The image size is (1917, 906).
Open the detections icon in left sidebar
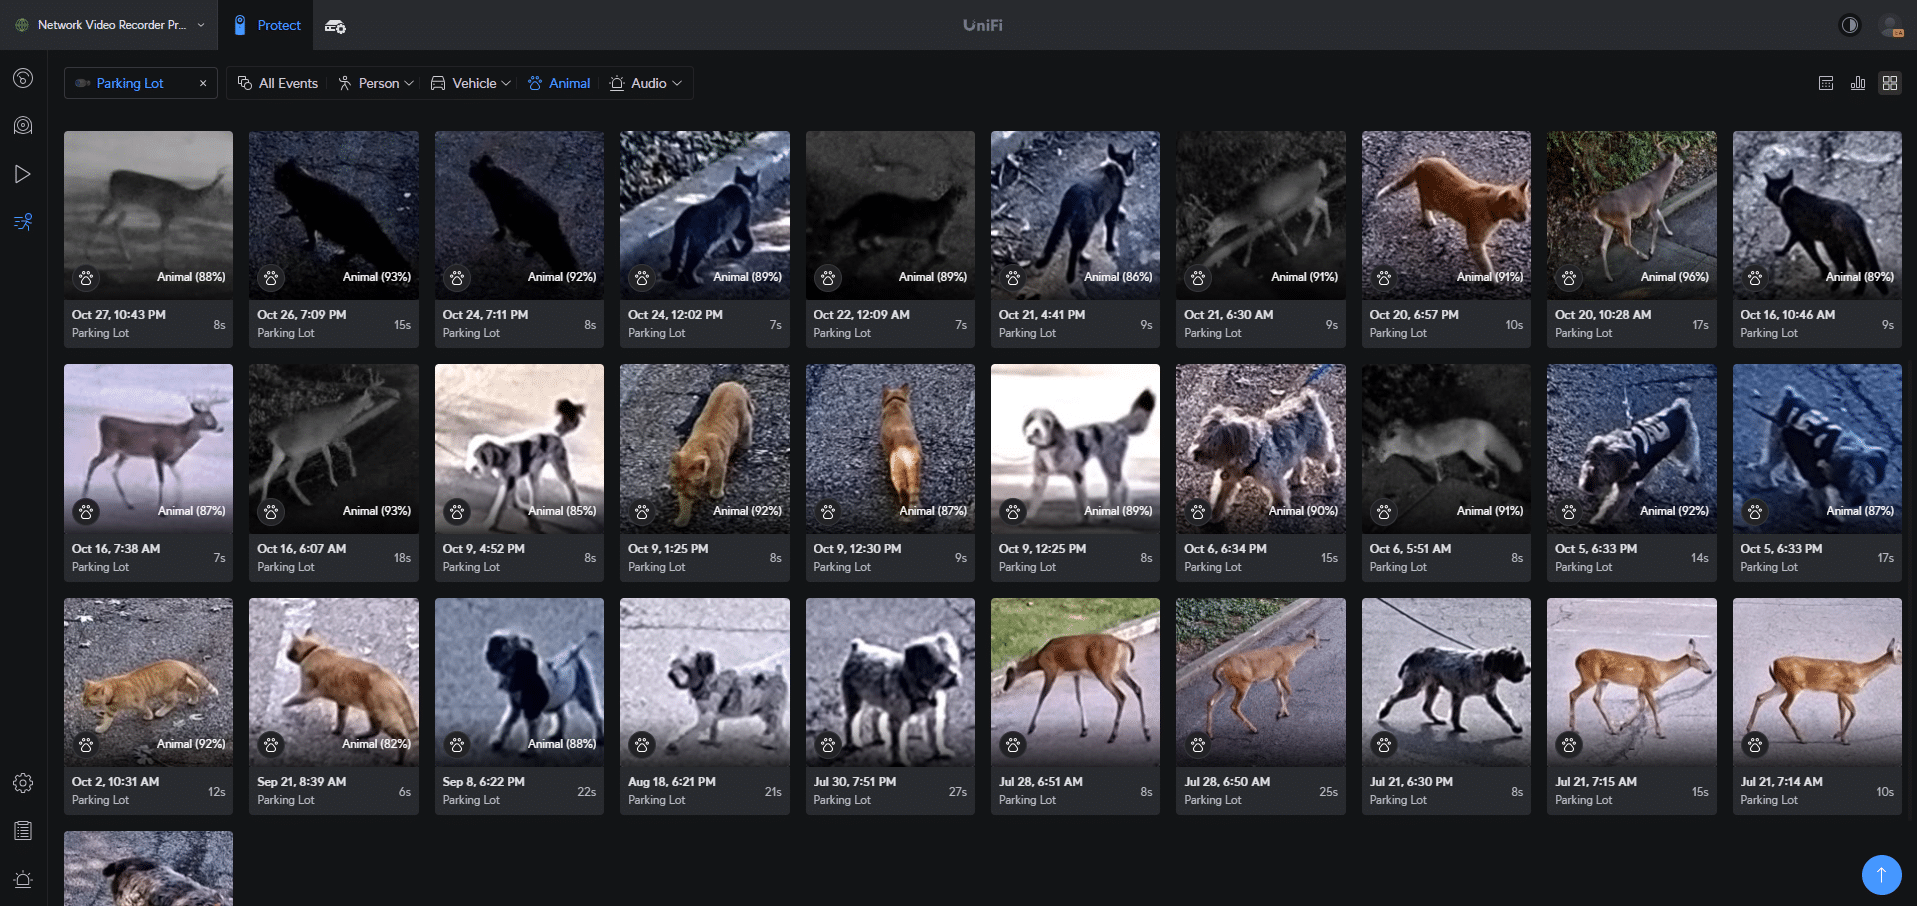tap(23, 222)
